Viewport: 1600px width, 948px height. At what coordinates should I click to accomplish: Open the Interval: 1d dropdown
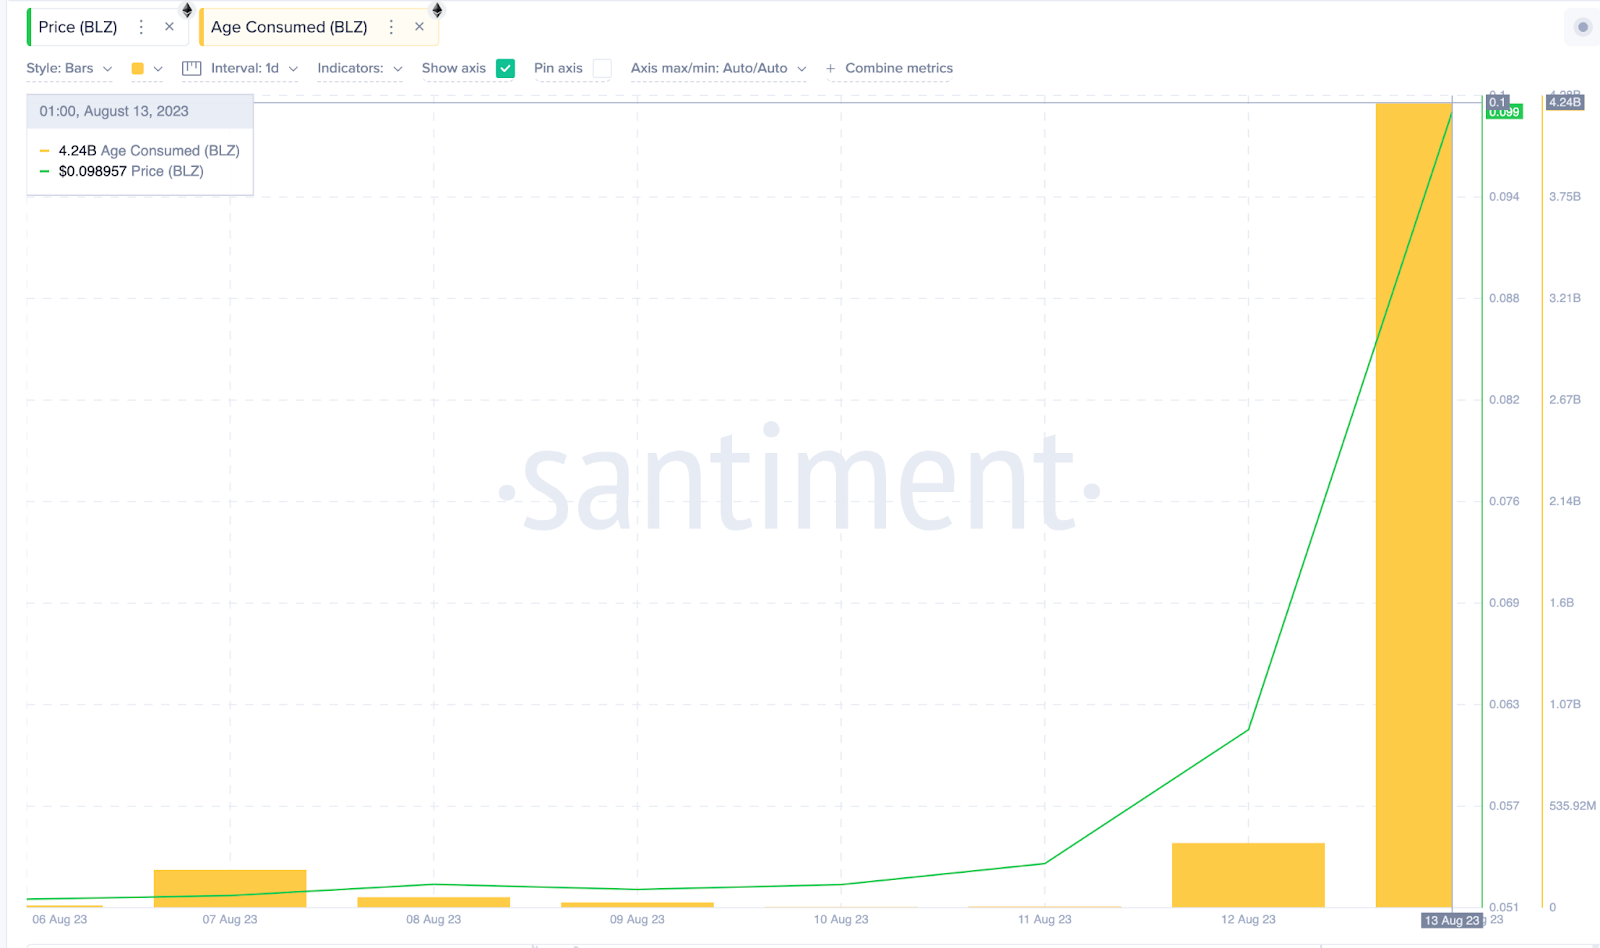pyautogui.click(x=254, y=68)
